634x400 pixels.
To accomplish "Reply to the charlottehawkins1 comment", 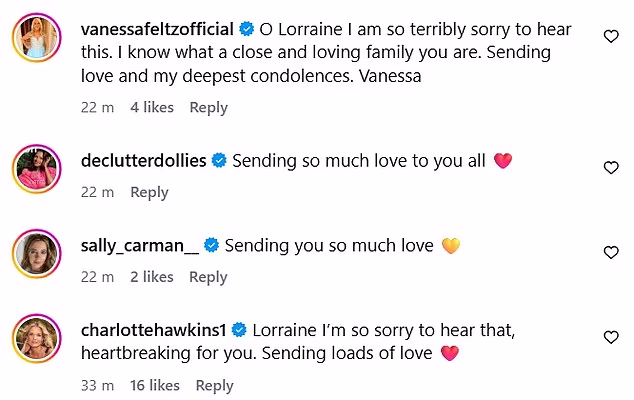I will (x=215, y=385).
